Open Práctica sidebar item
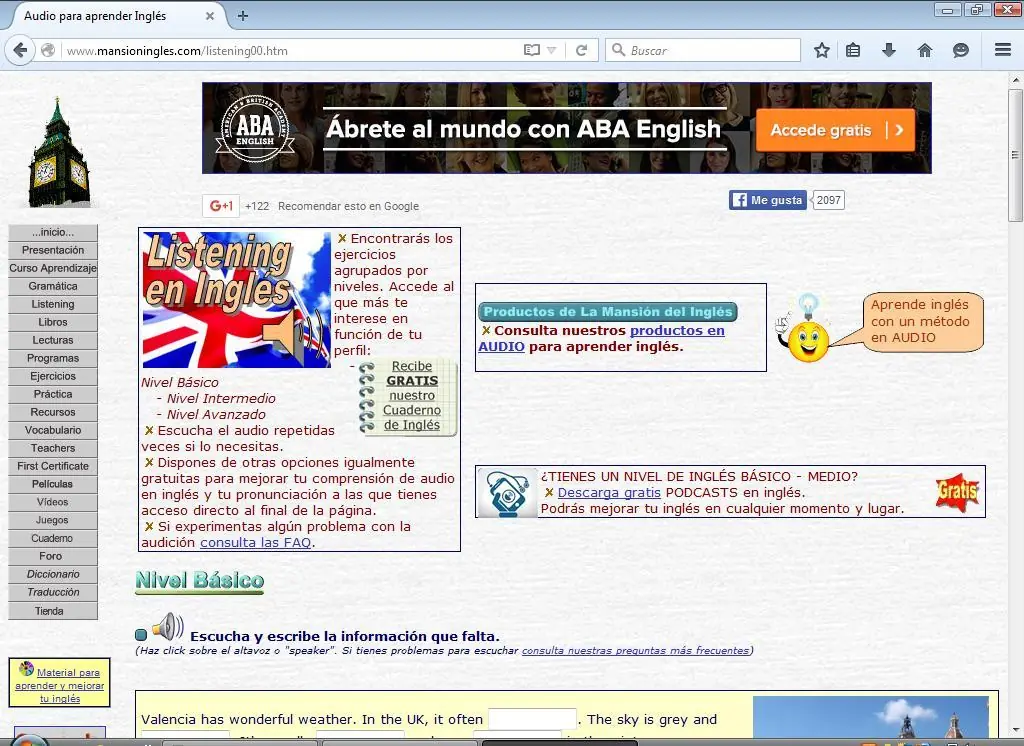The height and width of the screenshot is (746, 1024). pyautogui.click(x=53, y=394)
